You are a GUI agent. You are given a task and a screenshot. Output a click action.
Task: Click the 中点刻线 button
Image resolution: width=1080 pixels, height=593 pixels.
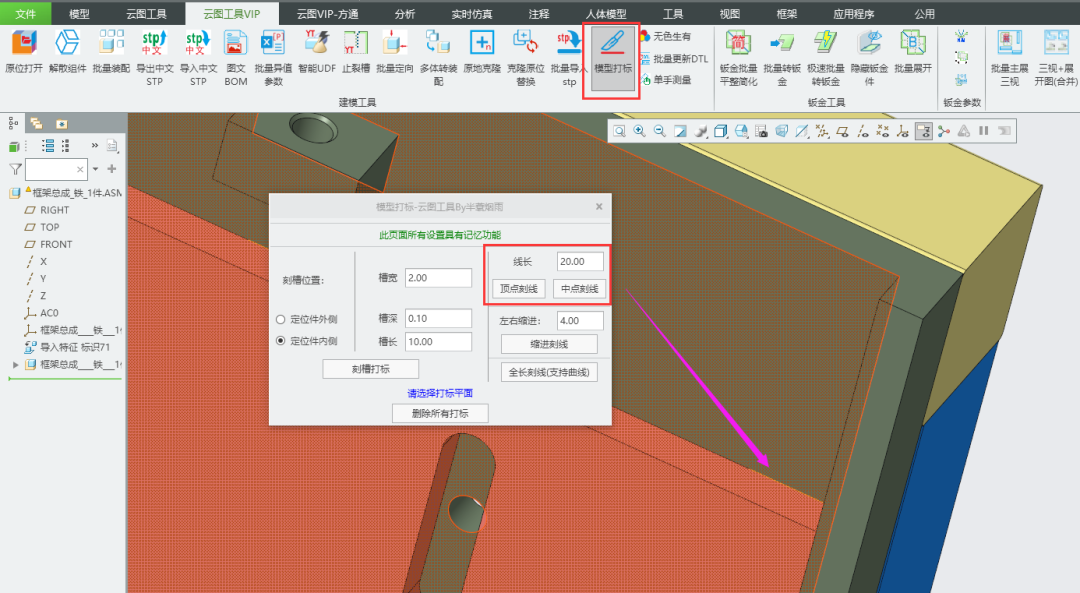579,289
